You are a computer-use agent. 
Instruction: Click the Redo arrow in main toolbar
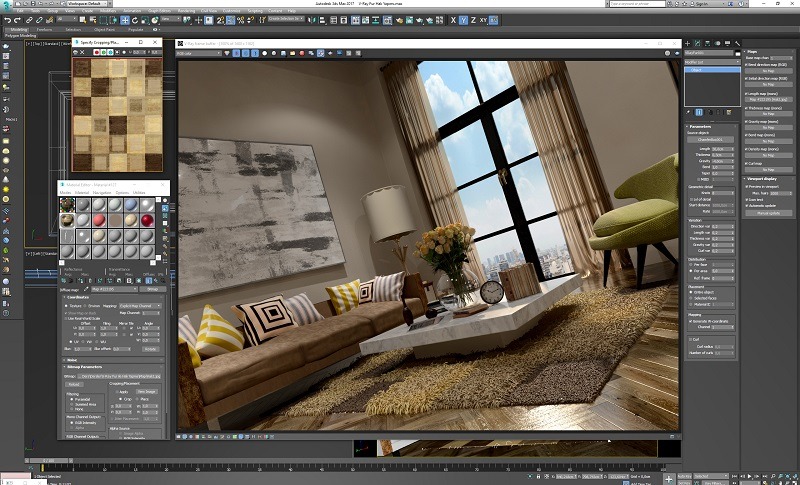point(17,20)
